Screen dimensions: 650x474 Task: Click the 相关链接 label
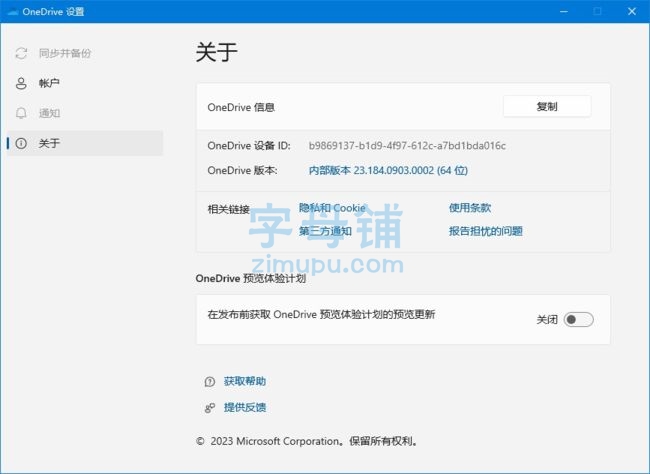(228, 209)
